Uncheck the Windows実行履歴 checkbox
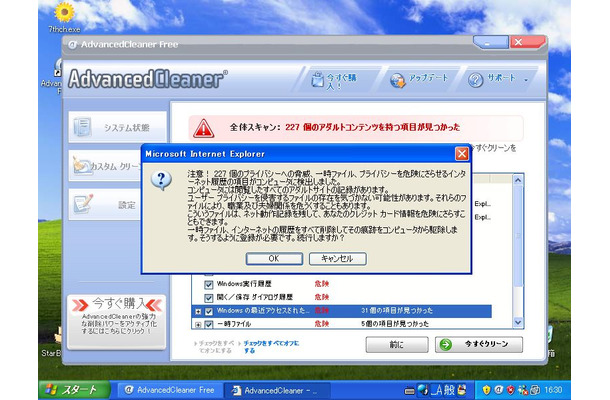Screen dimensions: 610x400 pos(209,284)
